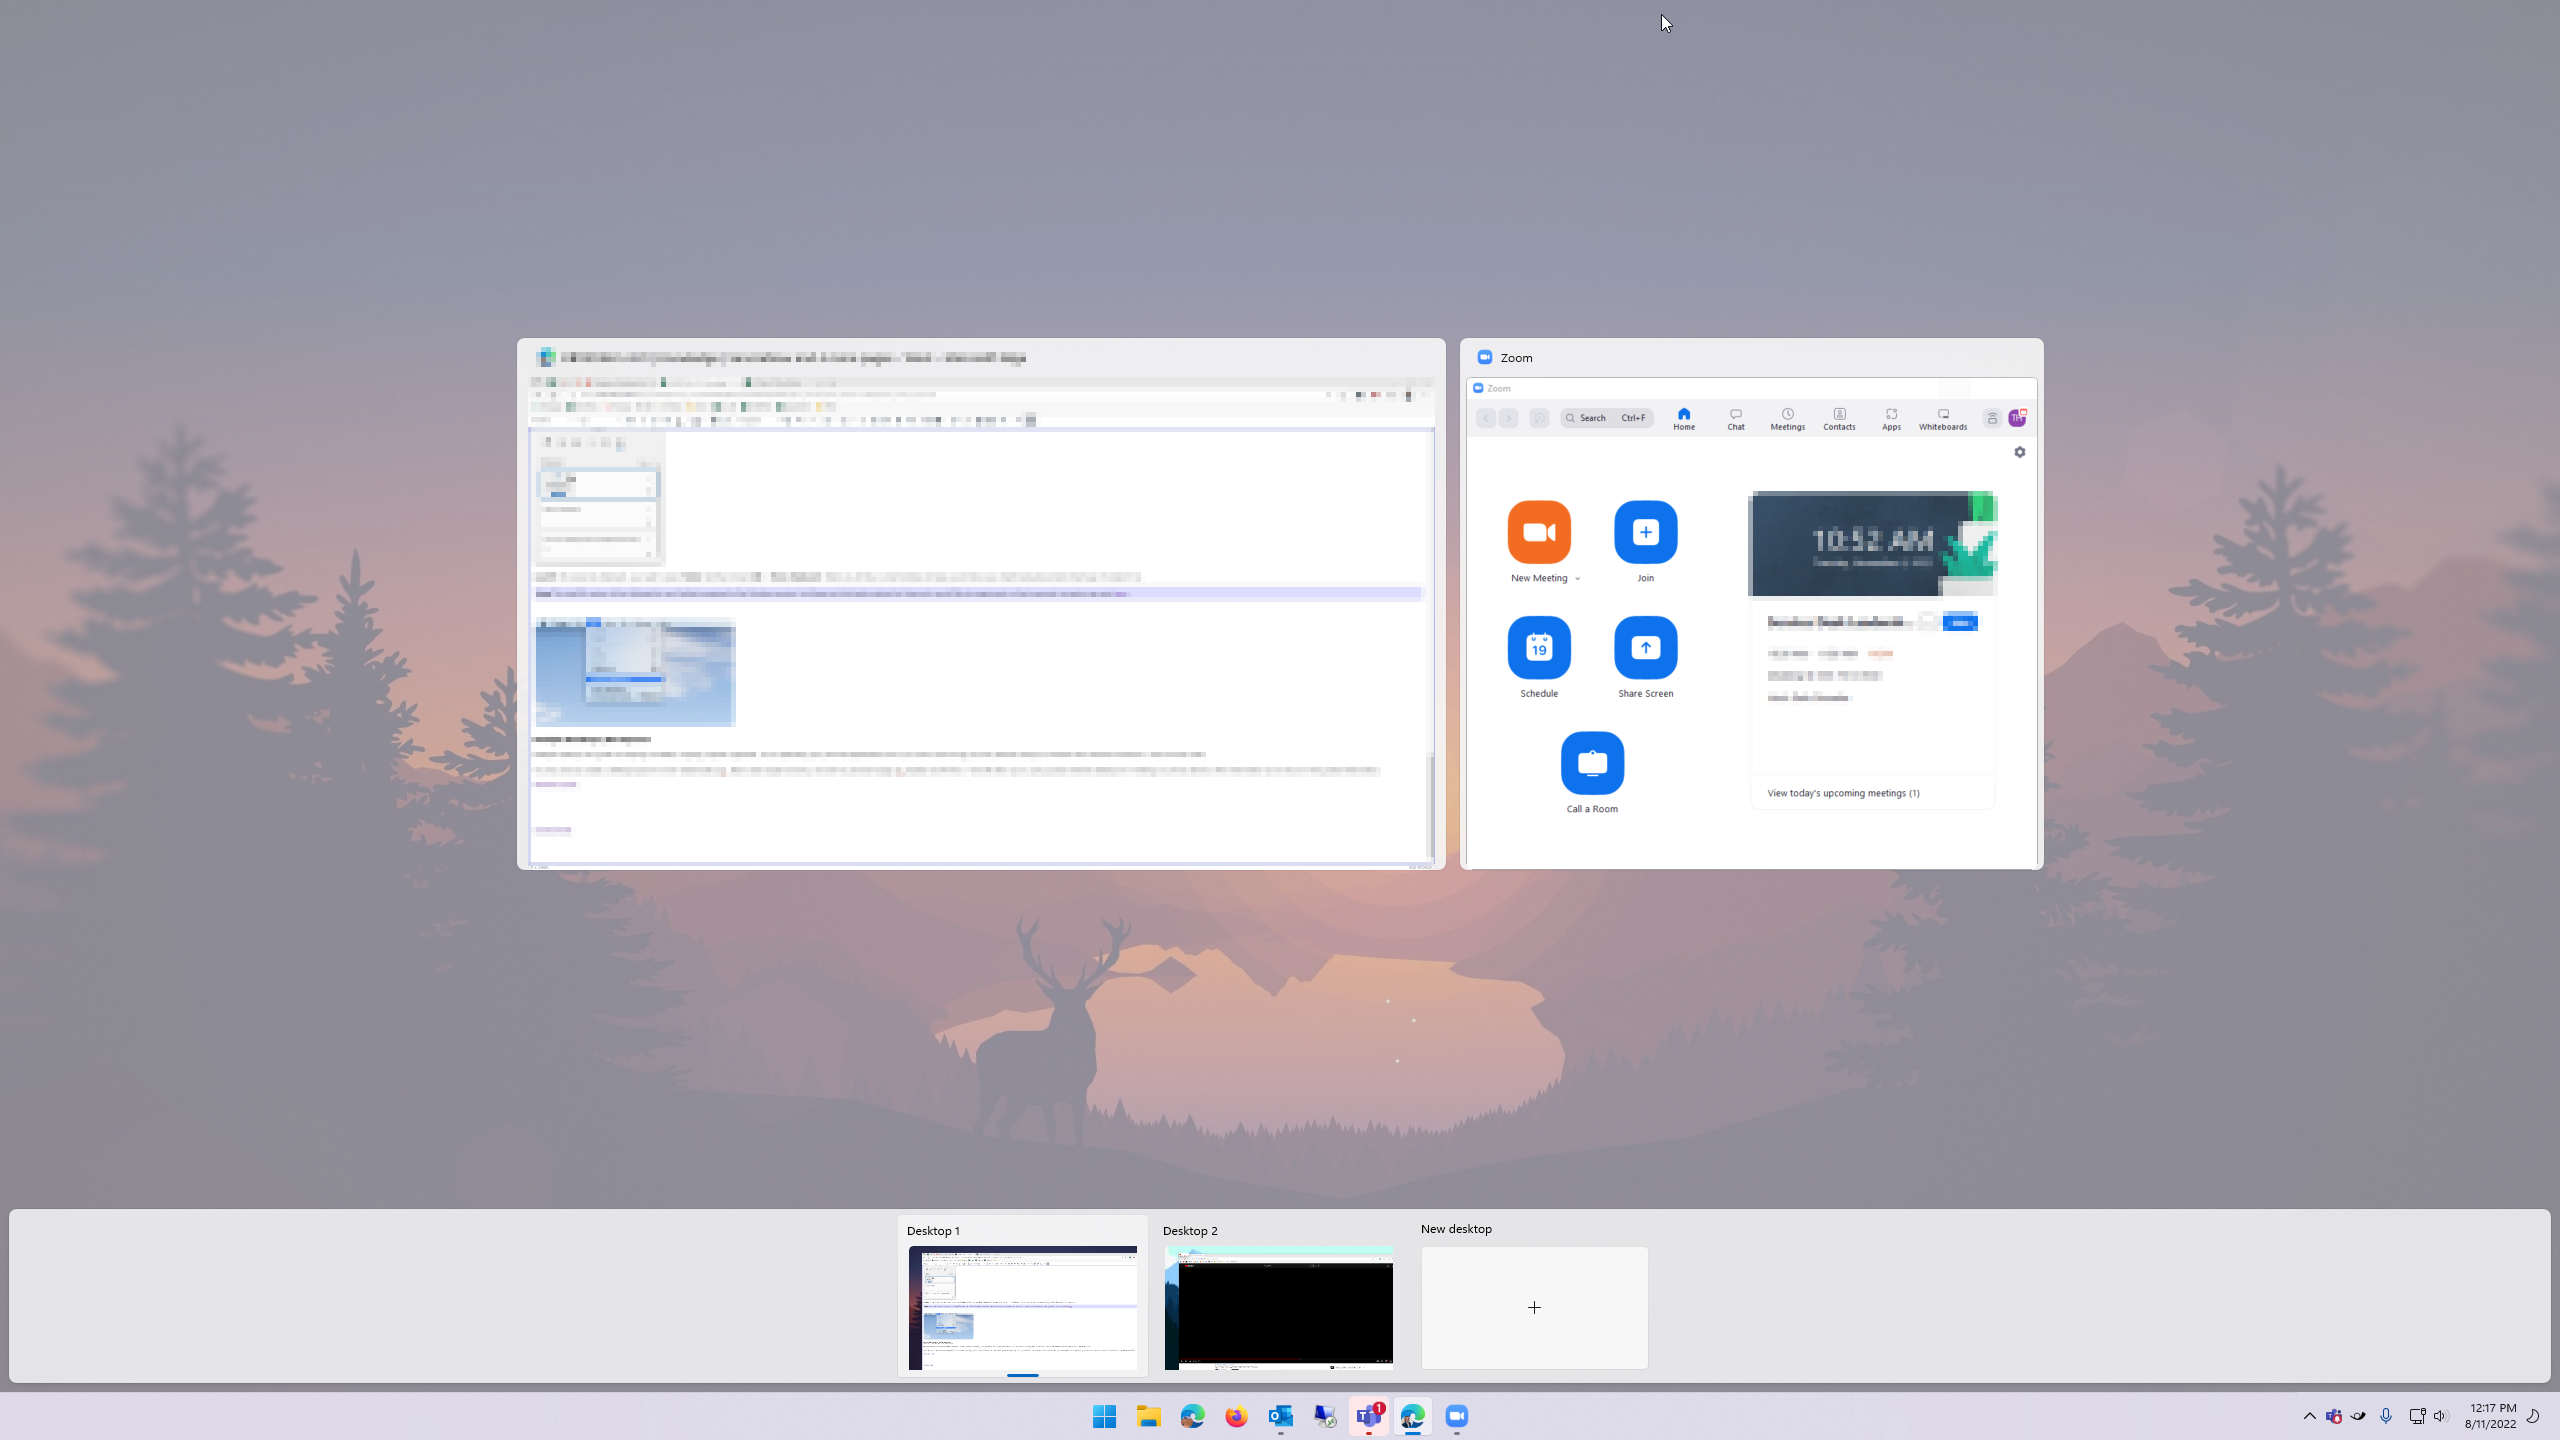Open Zoom settings gear
Screen dimensions: 2560x1440
point(2019,452)
